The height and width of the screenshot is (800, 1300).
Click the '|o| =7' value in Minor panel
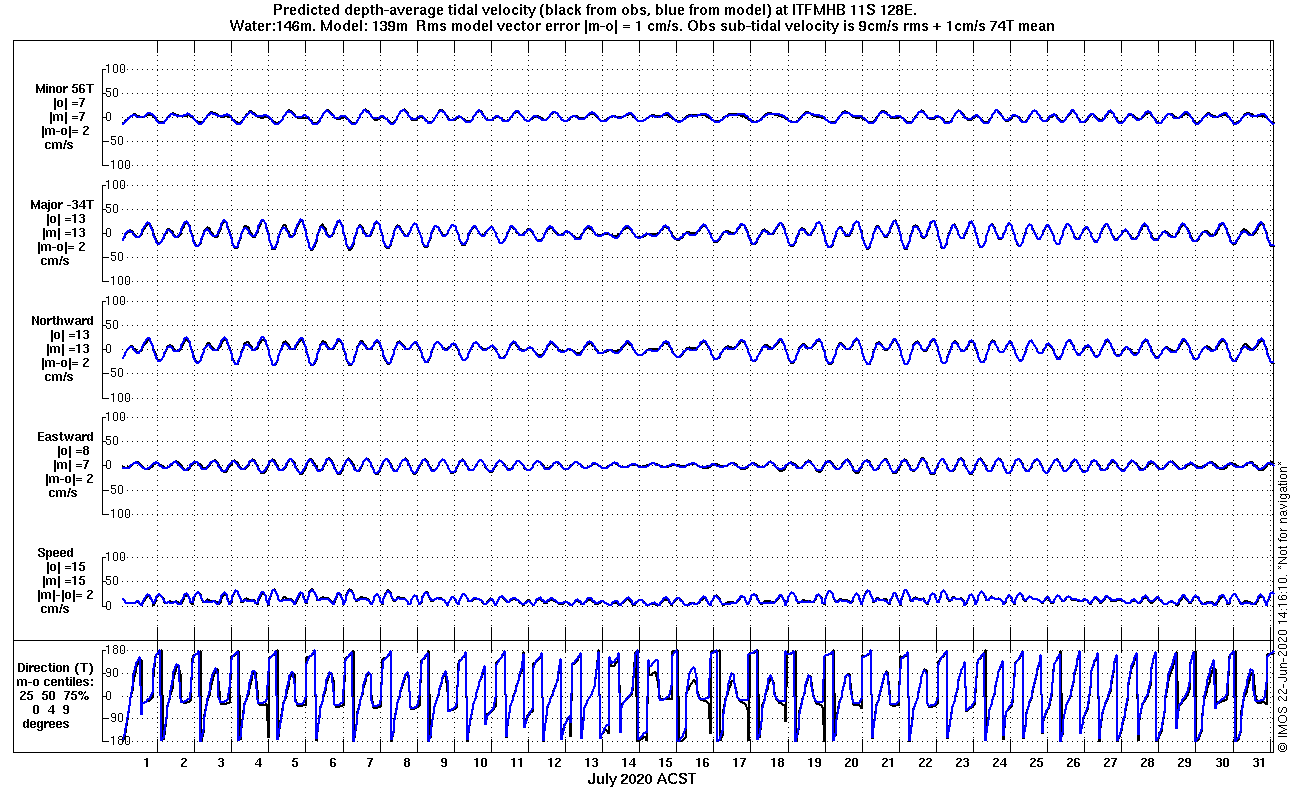71,103
